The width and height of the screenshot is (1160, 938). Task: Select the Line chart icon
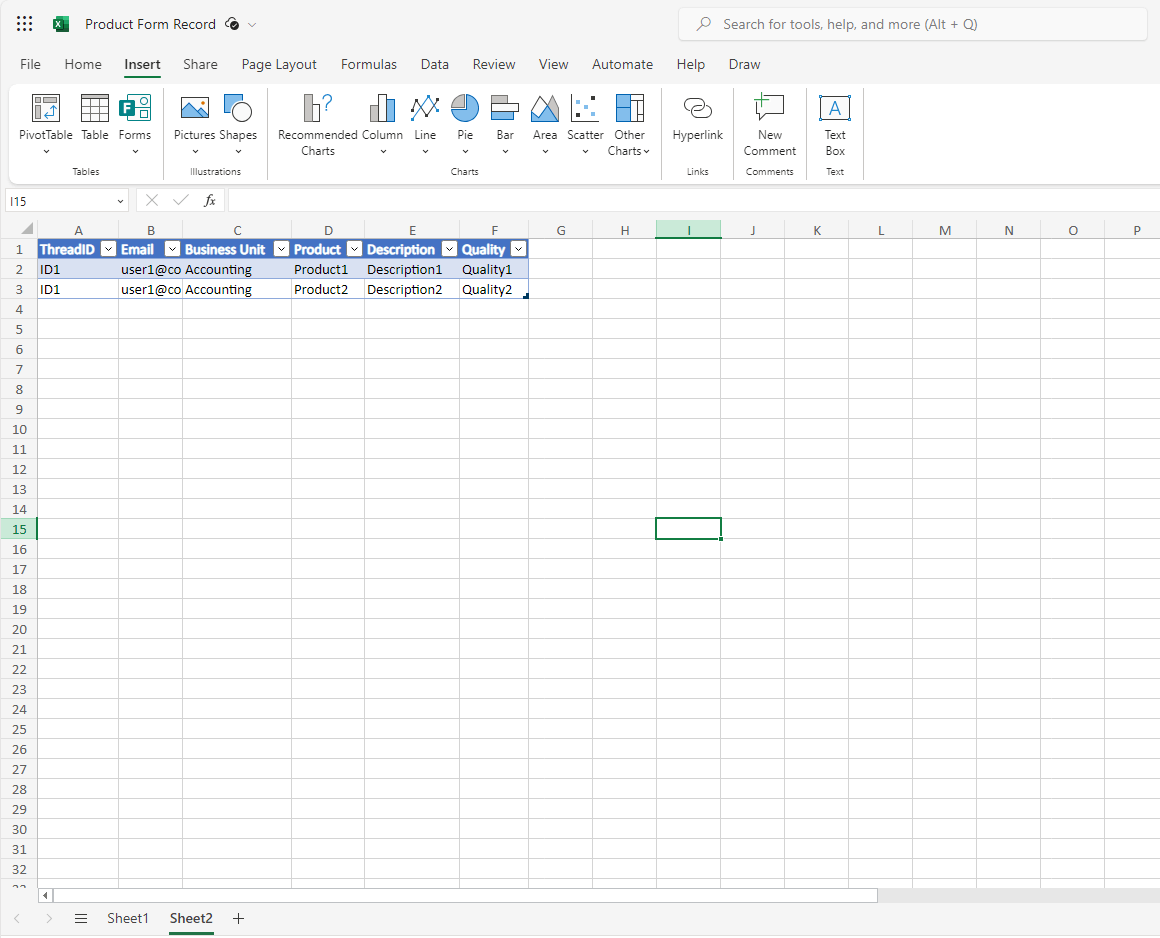pyautogui.click(x=425, y=110)
